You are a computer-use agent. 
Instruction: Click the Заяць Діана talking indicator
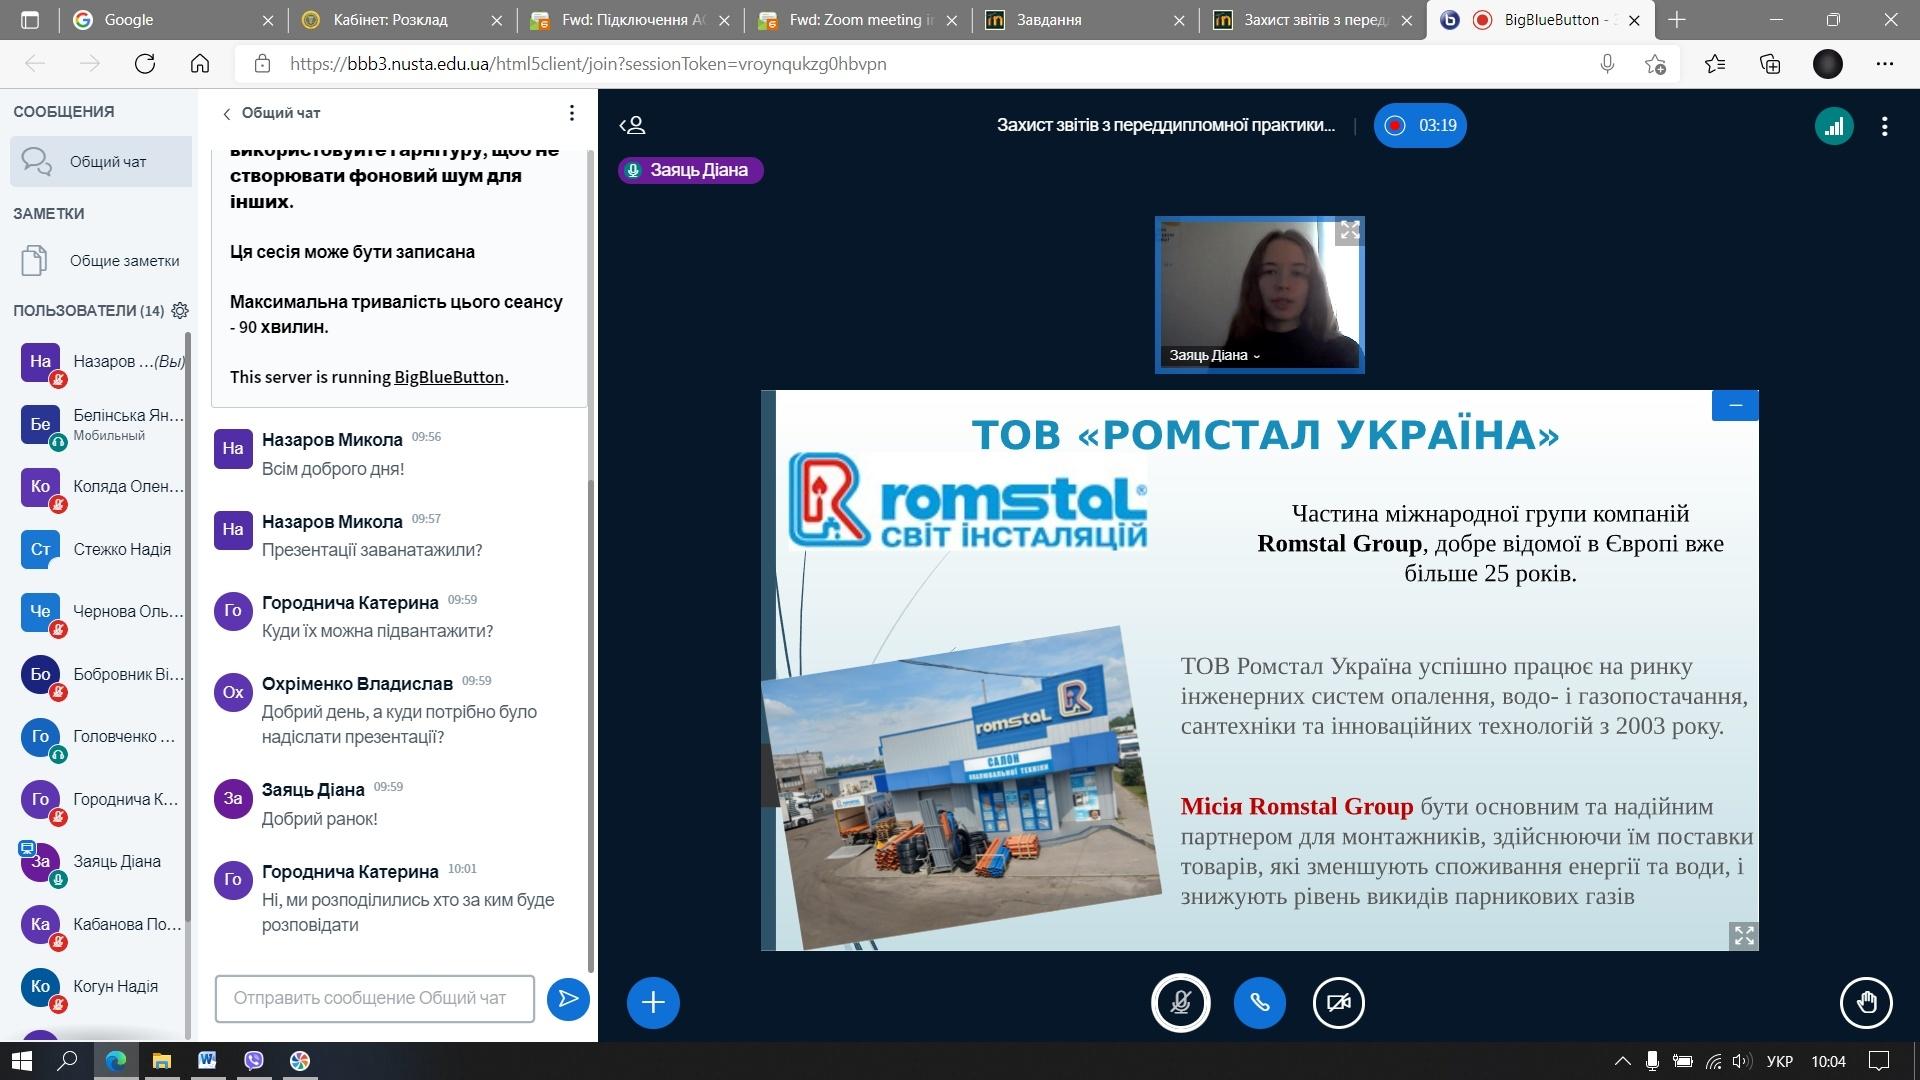point(690,170)
